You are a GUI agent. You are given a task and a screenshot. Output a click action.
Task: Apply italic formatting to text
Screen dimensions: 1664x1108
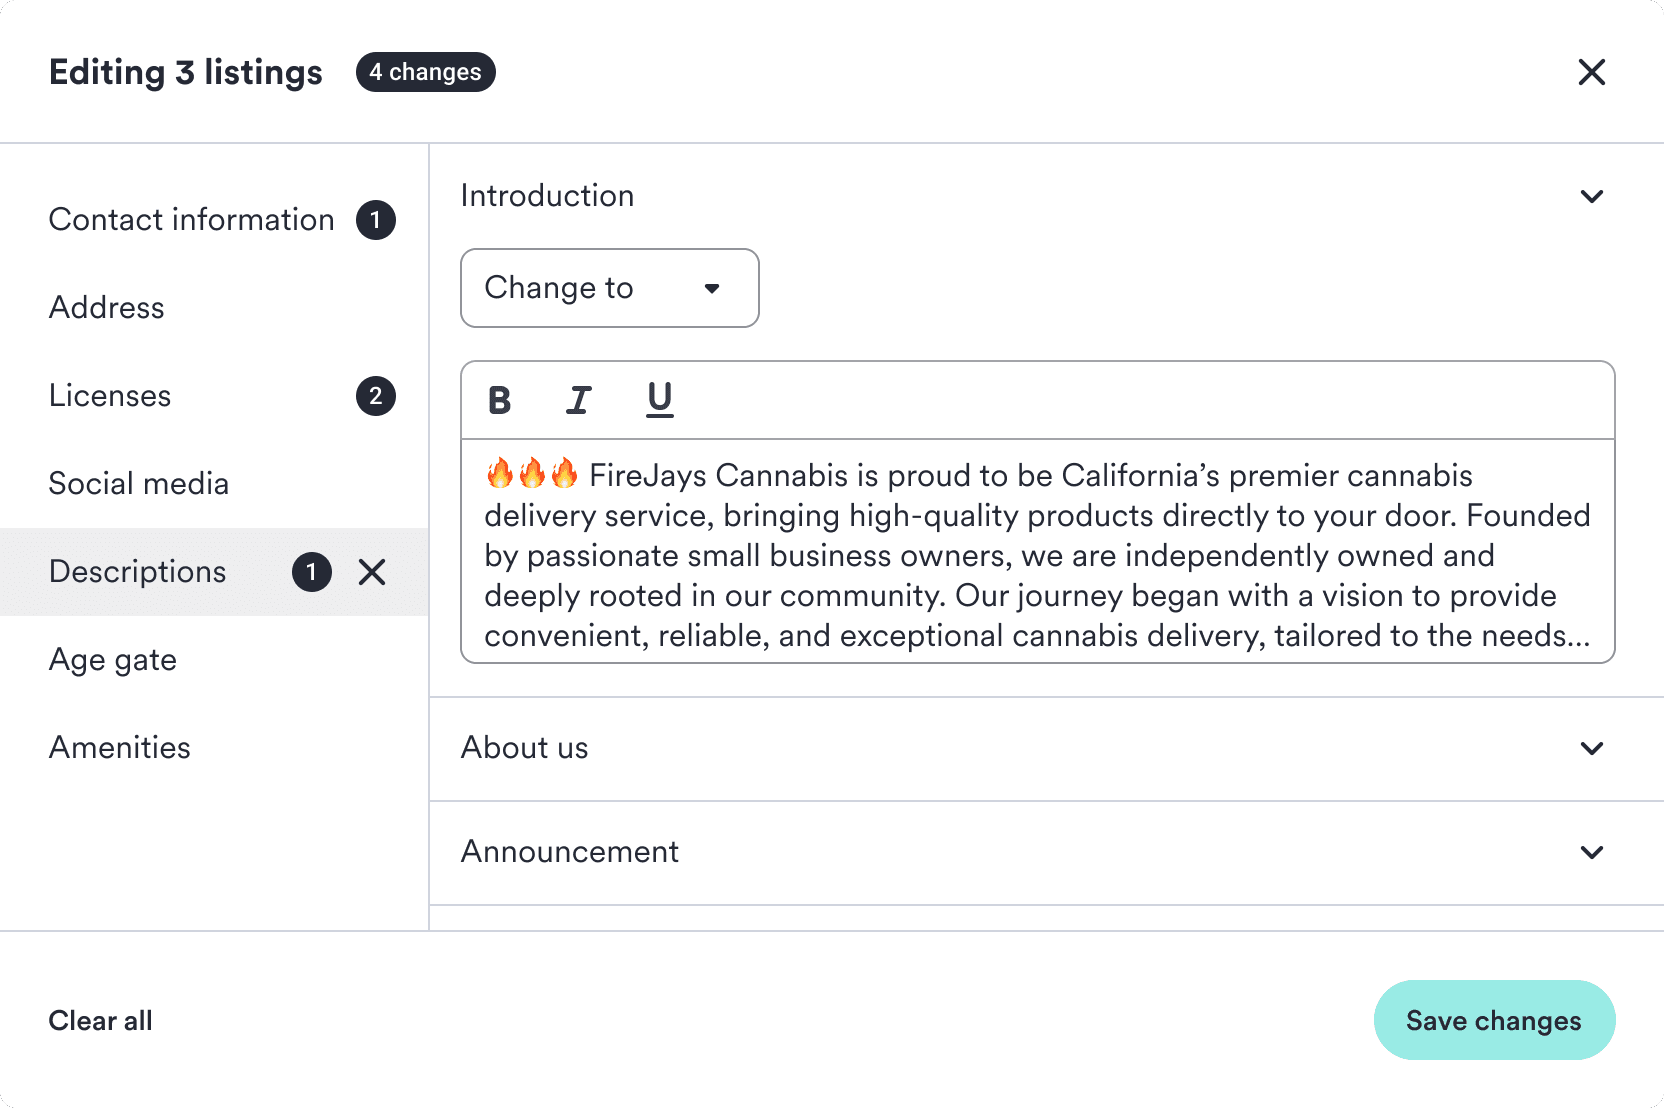click(578, 400)
